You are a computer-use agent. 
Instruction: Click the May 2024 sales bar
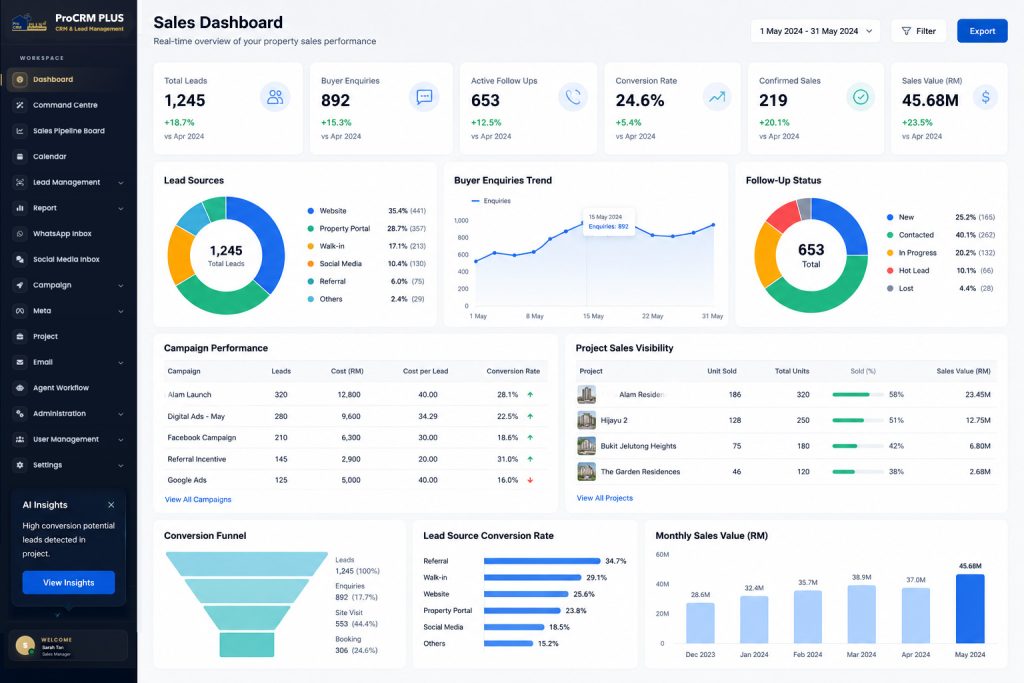[x=970, y=609]
